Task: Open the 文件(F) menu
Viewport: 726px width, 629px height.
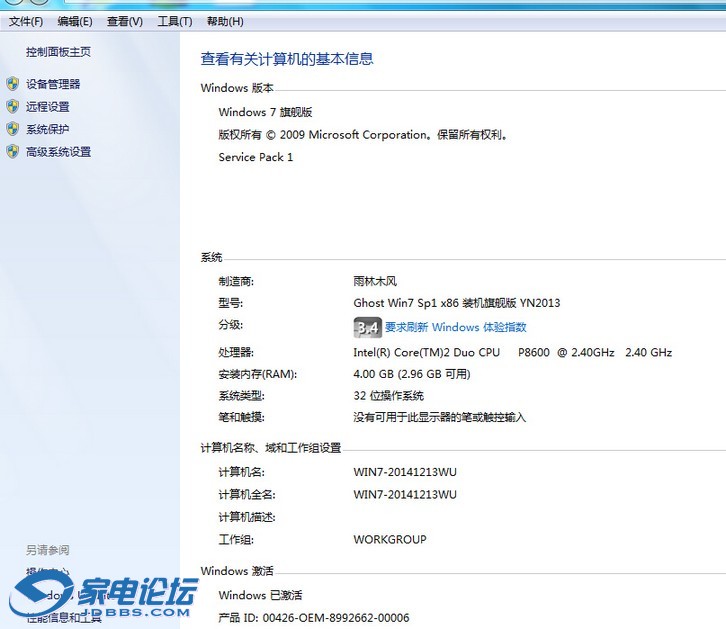Action: tap(25, 21)
